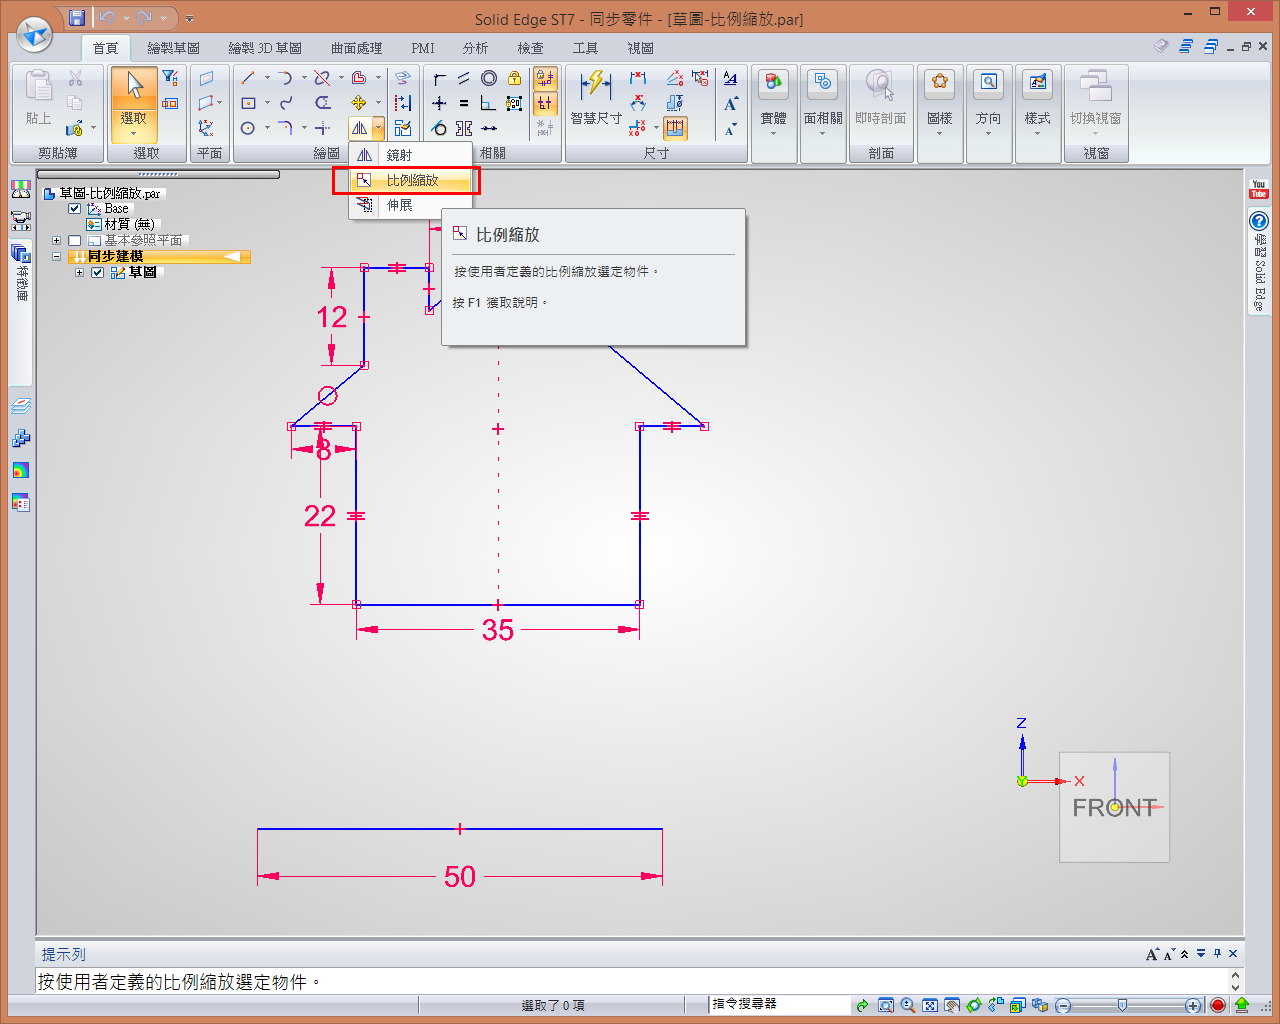Toggle the highlighted auto-dimension button in 尺寸 group
This screenshot has height=1024, width=1280.
click(676, 128)
